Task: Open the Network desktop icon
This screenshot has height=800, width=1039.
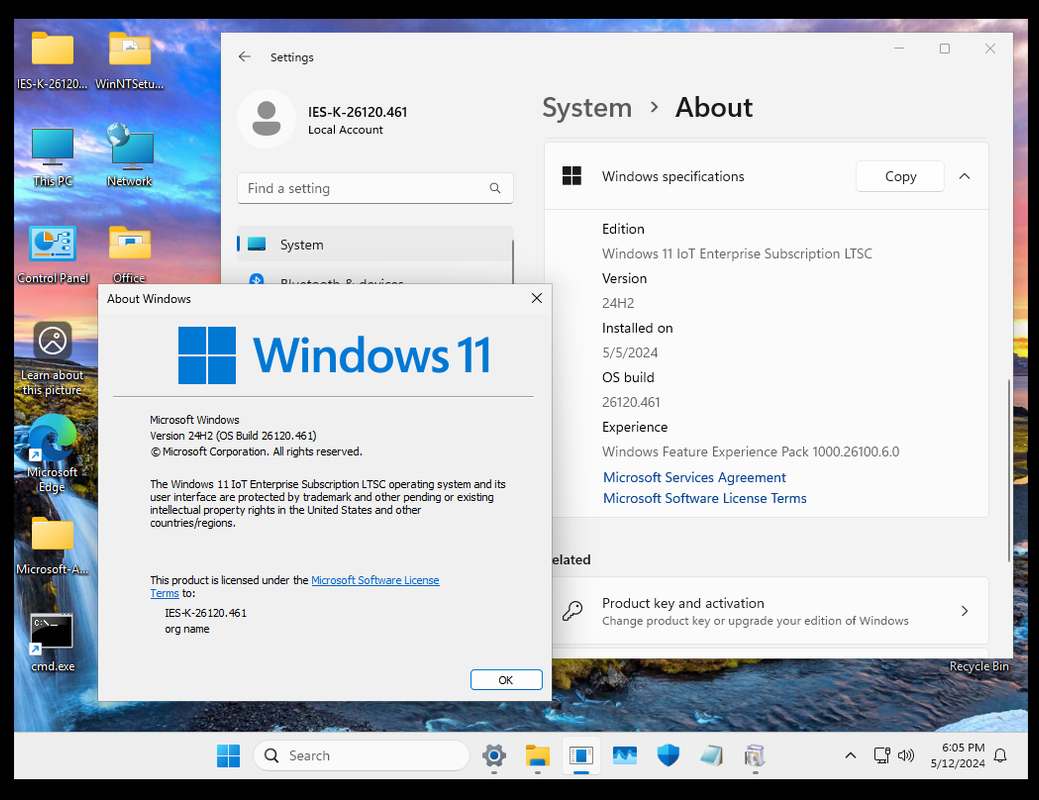Action: [x=129, y=157]
